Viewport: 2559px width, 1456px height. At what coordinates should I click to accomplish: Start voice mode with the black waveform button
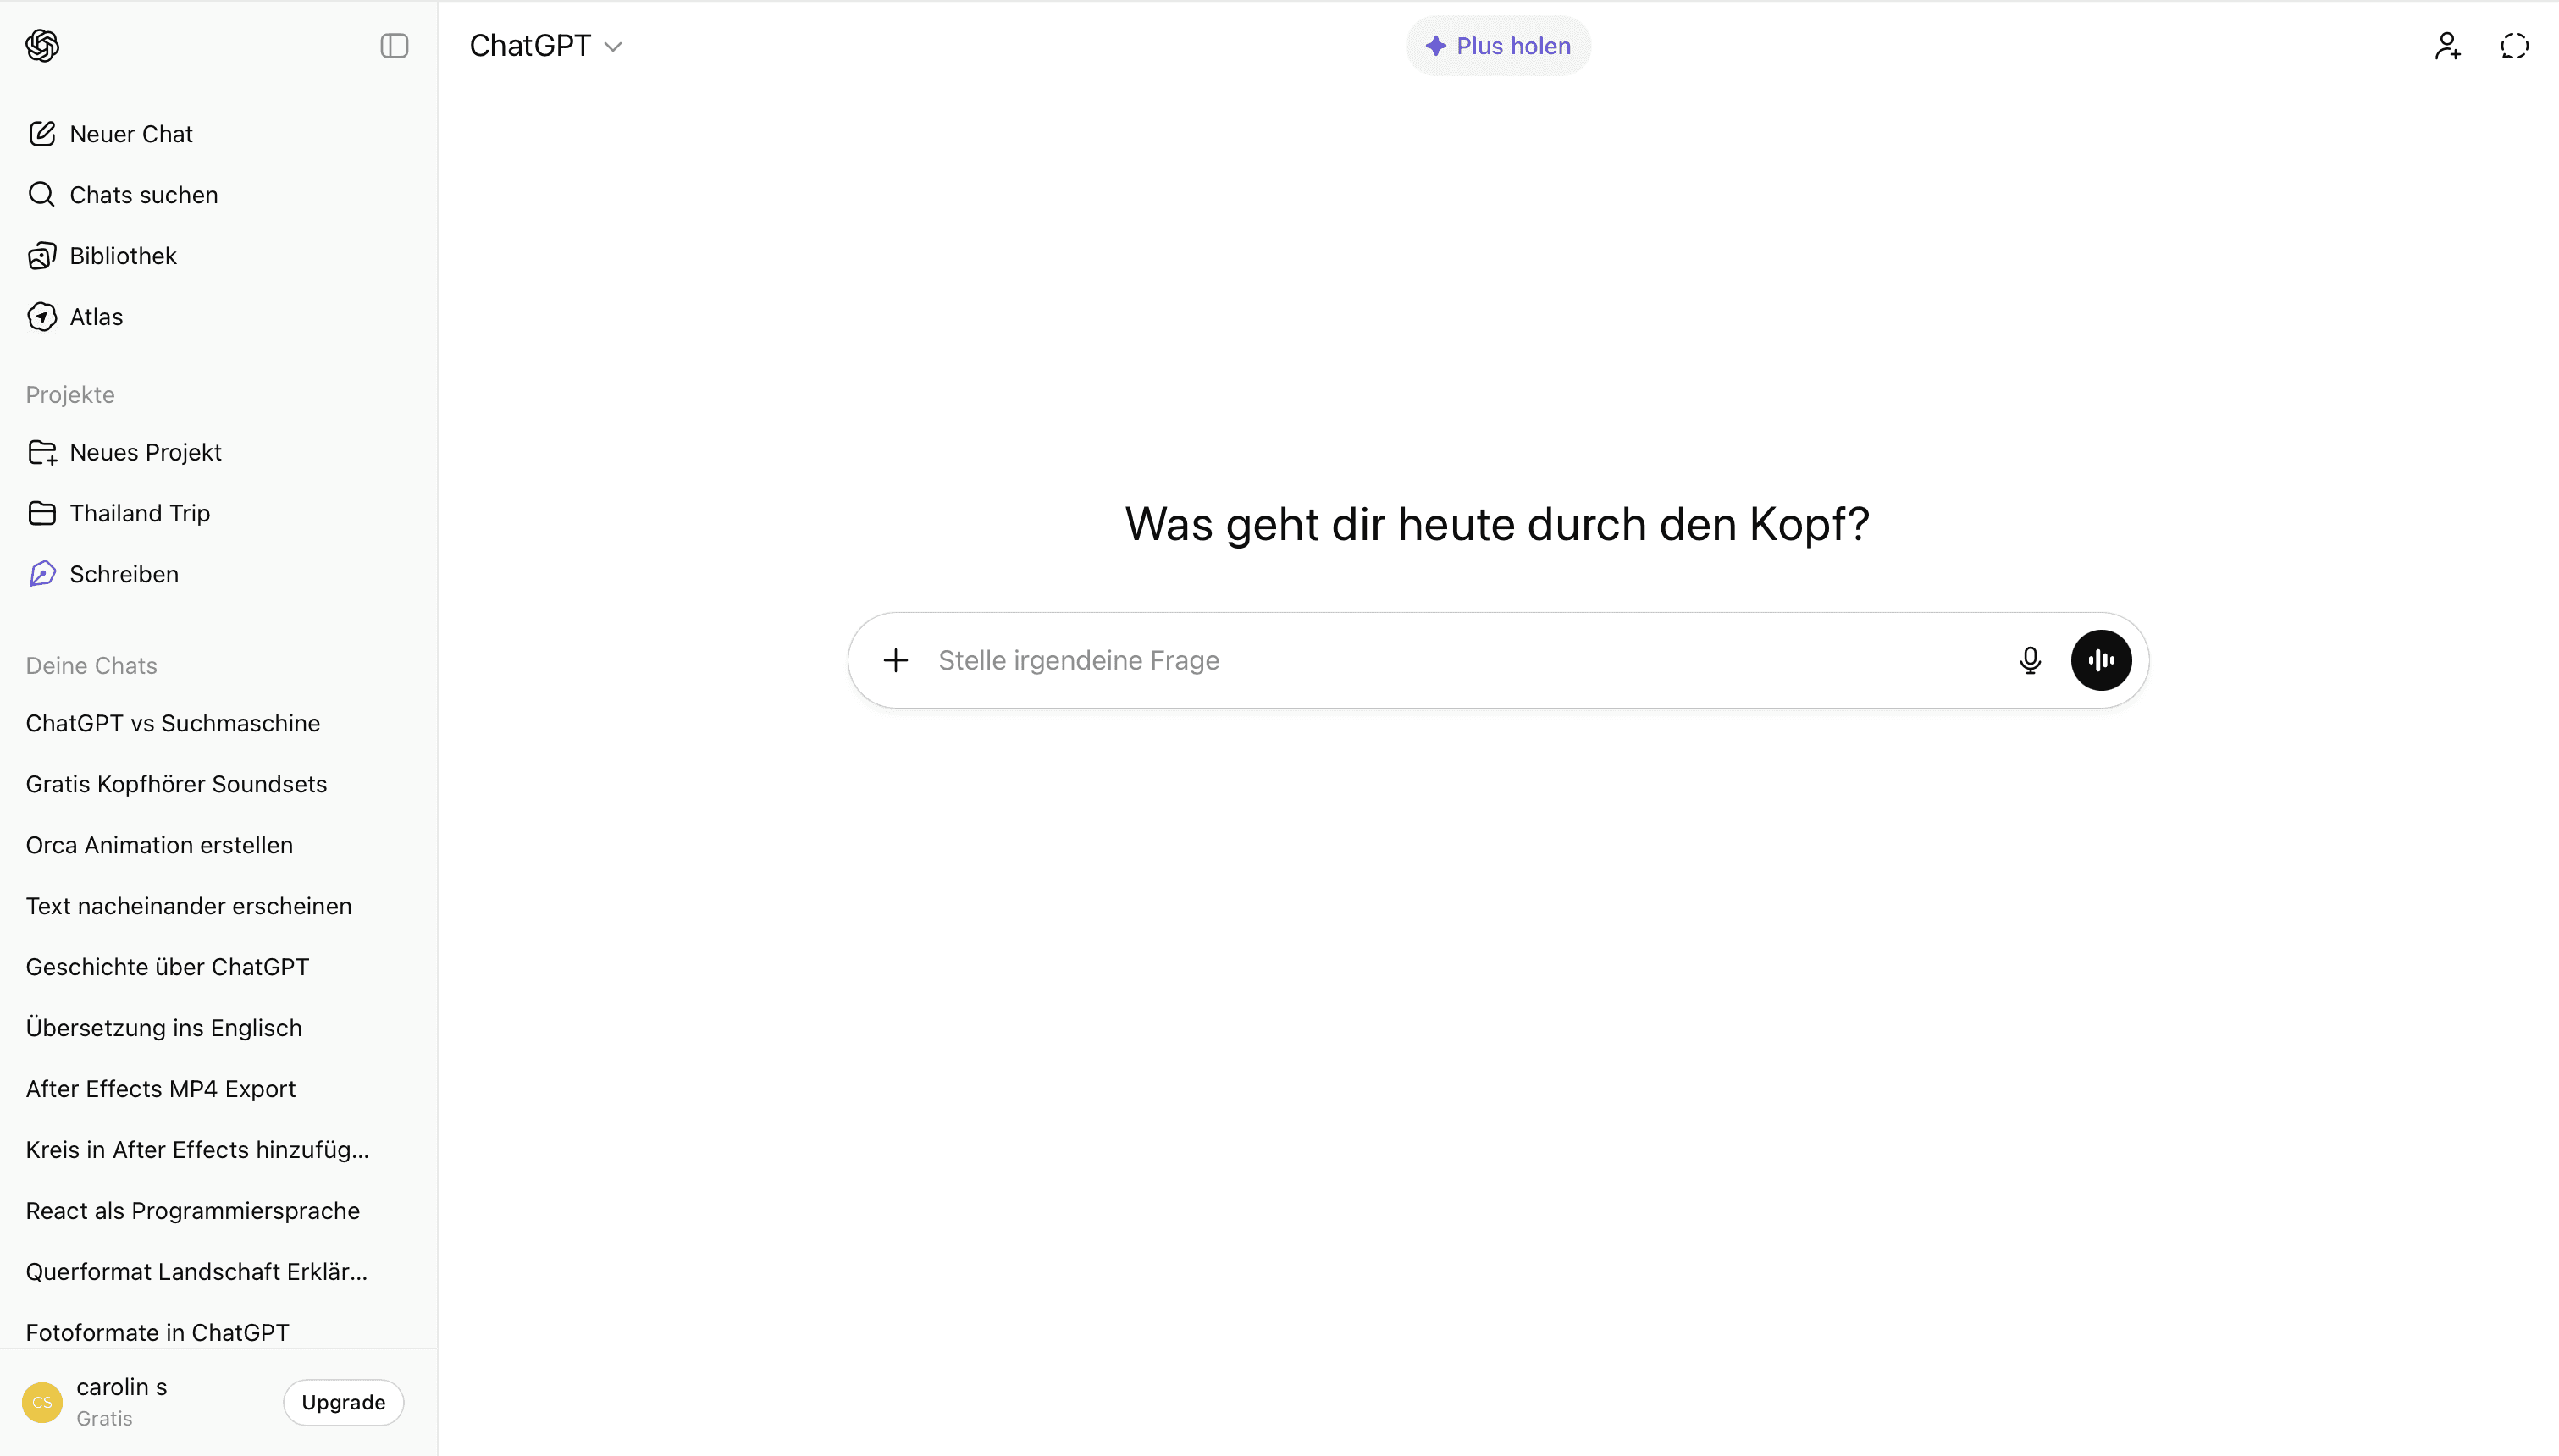[2100, 660]
